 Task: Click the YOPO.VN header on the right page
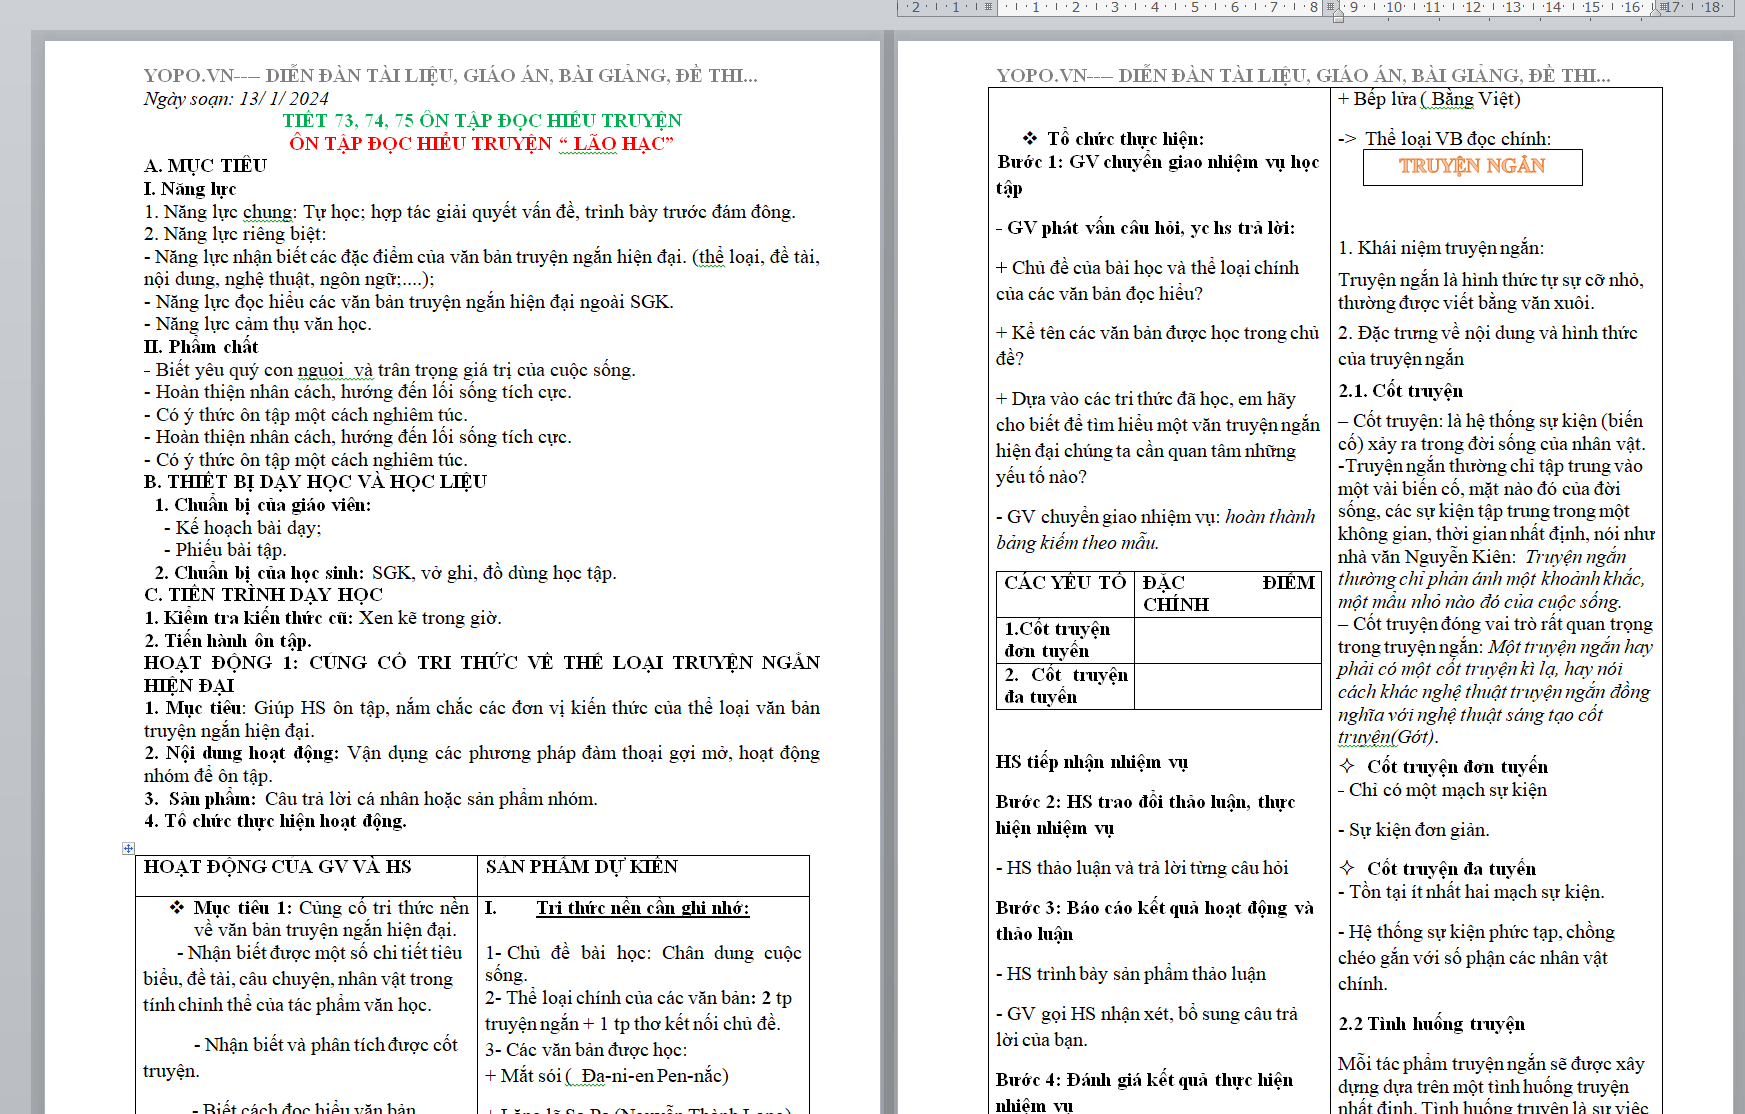1303,76
